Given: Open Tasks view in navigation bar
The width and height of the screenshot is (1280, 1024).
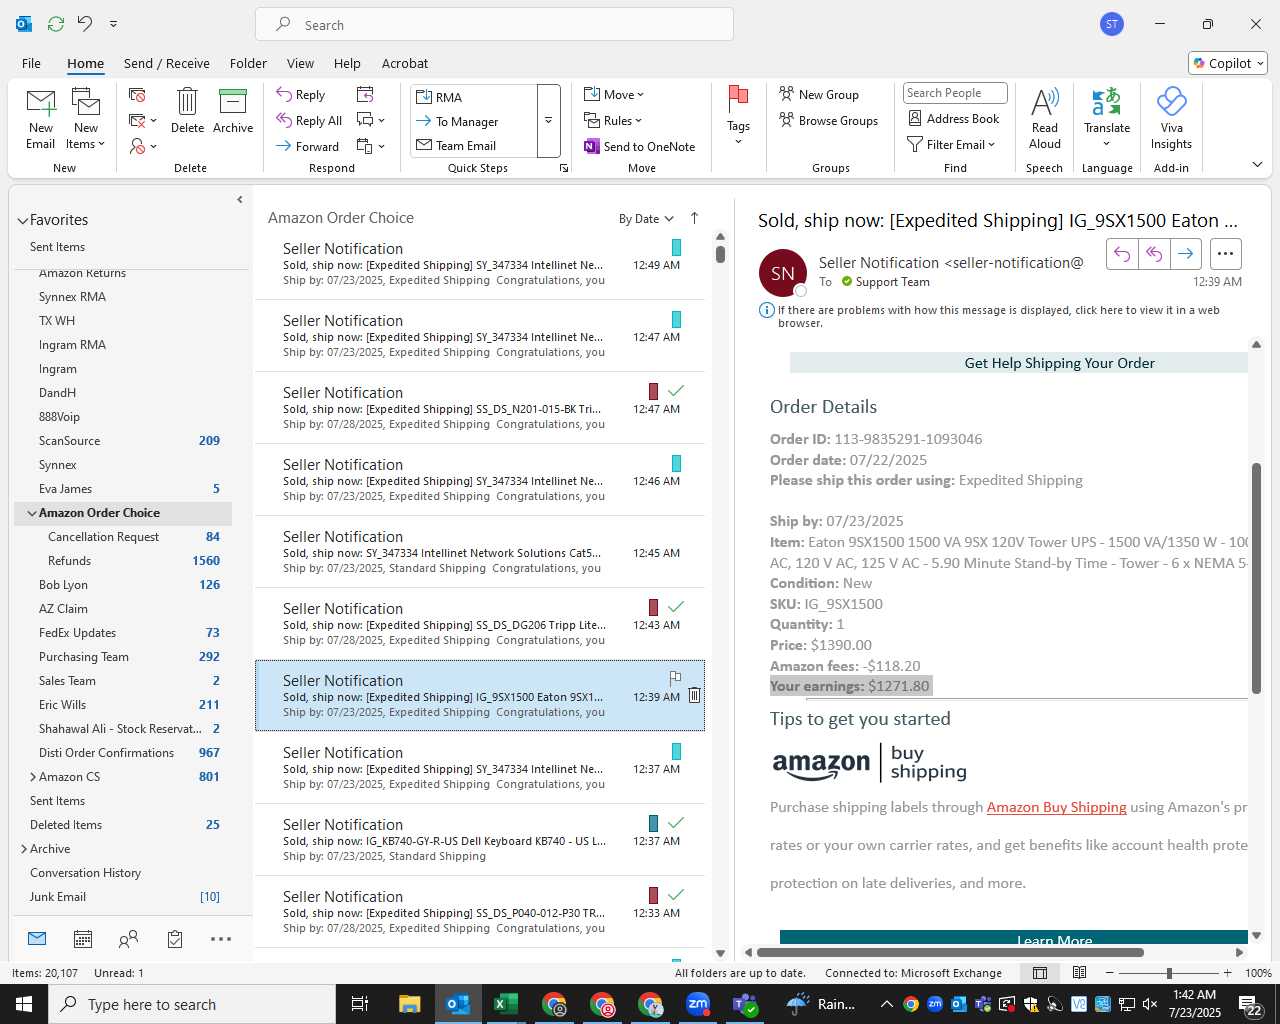Looking at the screenshot, I should coord(175,939).
